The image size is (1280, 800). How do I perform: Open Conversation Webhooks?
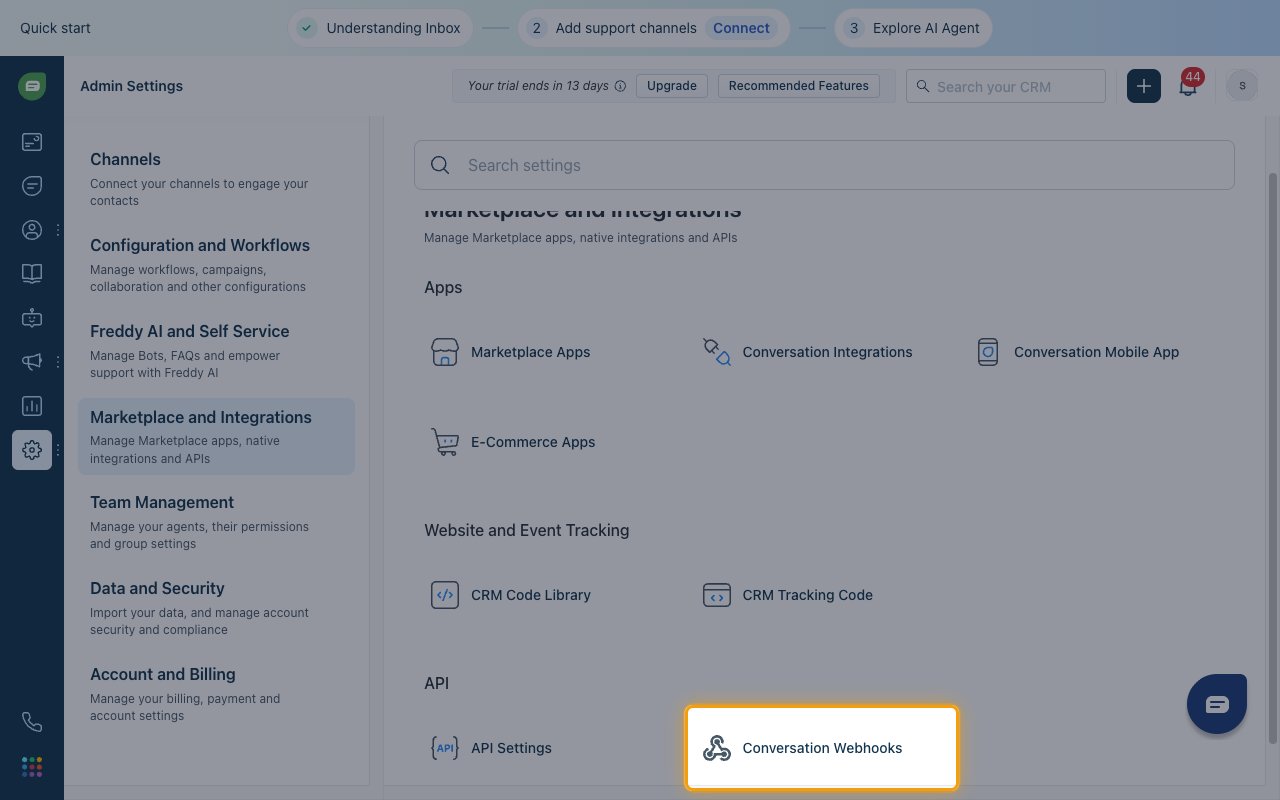pos(822,748)
